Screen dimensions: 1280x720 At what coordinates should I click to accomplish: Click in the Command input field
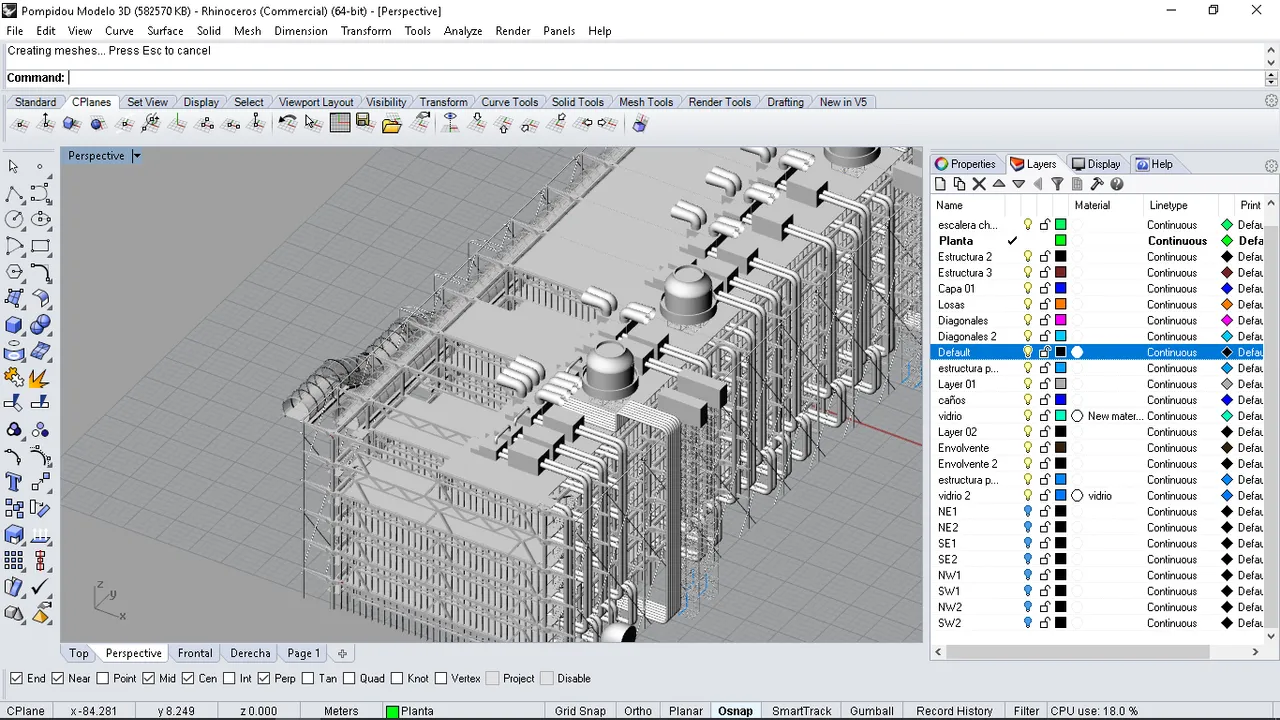665,78
